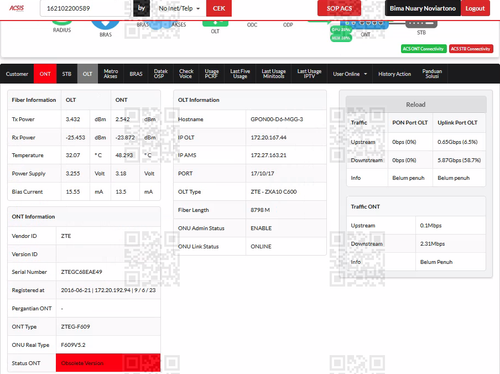Click the OLT Type ZTE - ZXA10 C600
Image resolution: width=500 pixels, height=374 pixels.
[x=274, y=192]
